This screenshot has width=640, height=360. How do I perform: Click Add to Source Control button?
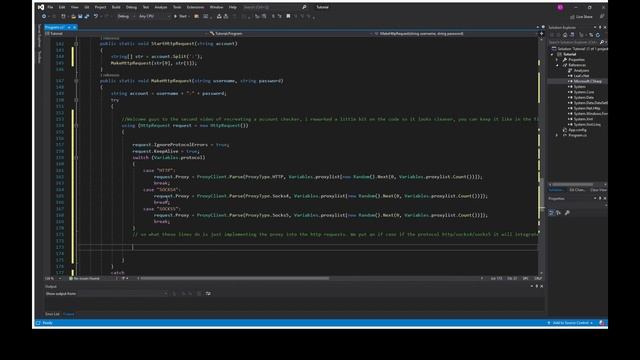(x=571, y=323)
